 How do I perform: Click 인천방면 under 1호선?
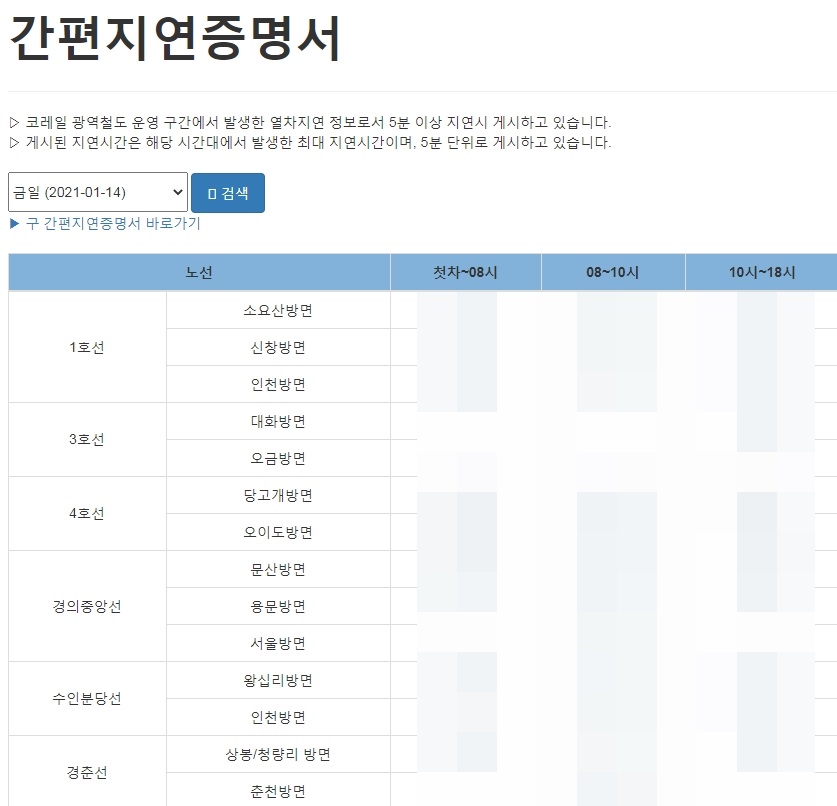[278, 384]
